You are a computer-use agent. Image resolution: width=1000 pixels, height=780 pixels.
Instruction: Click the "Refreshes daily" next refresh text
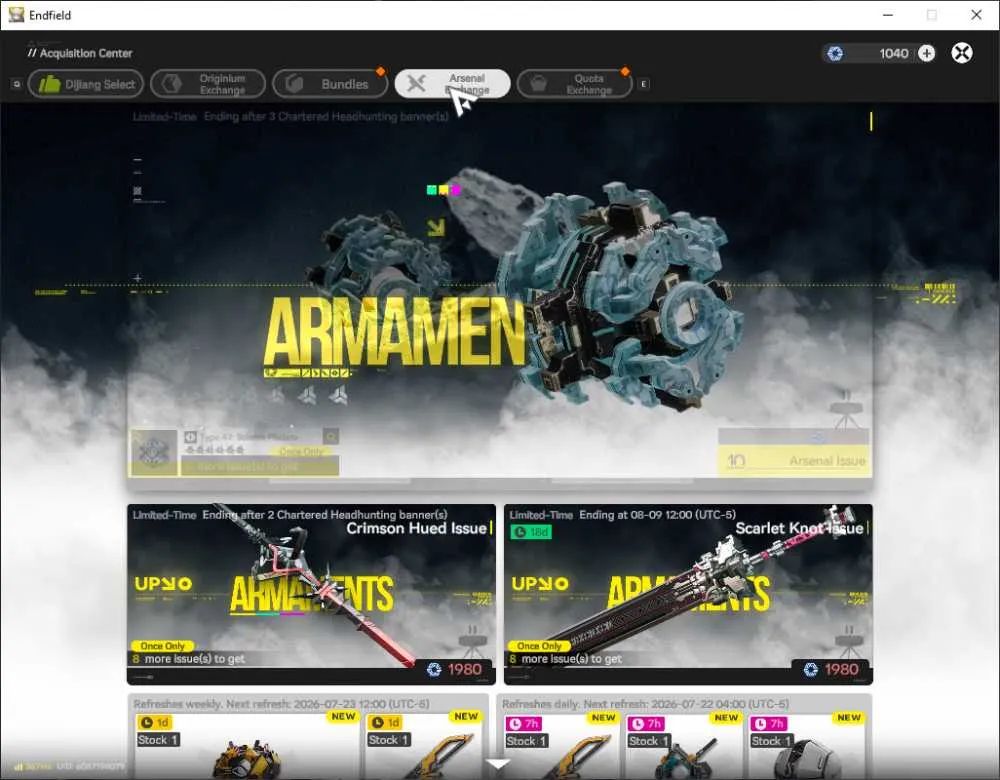[645, 703]
